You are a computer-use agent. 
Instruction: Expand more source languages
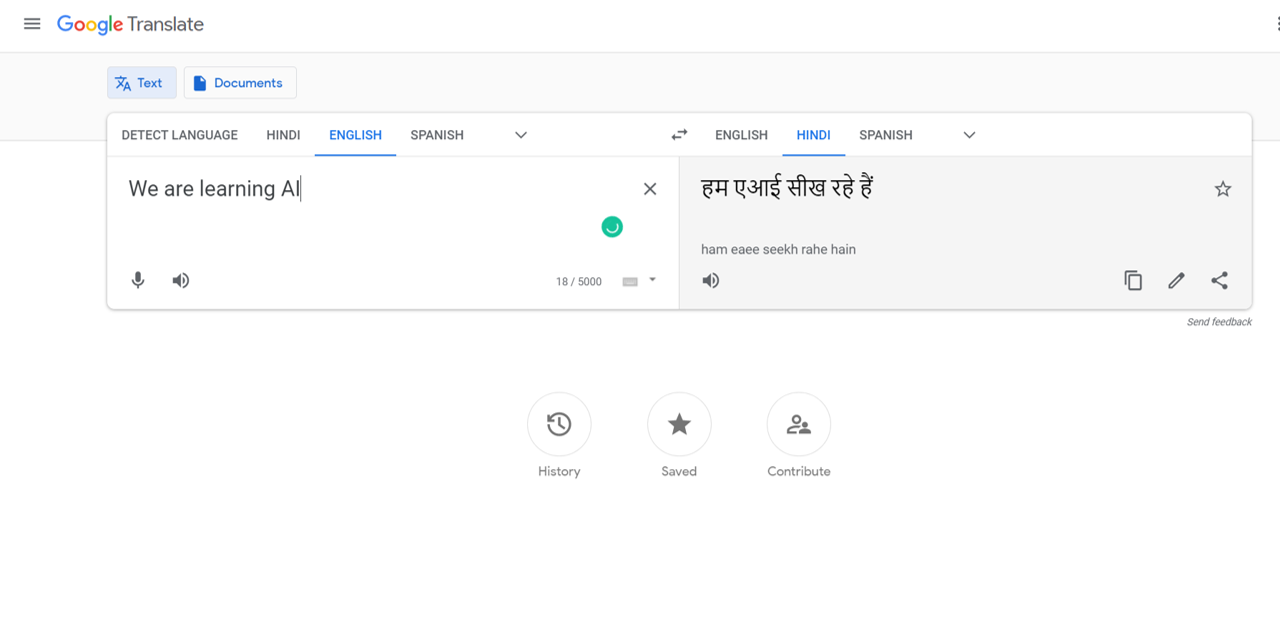tap(521, 135)
